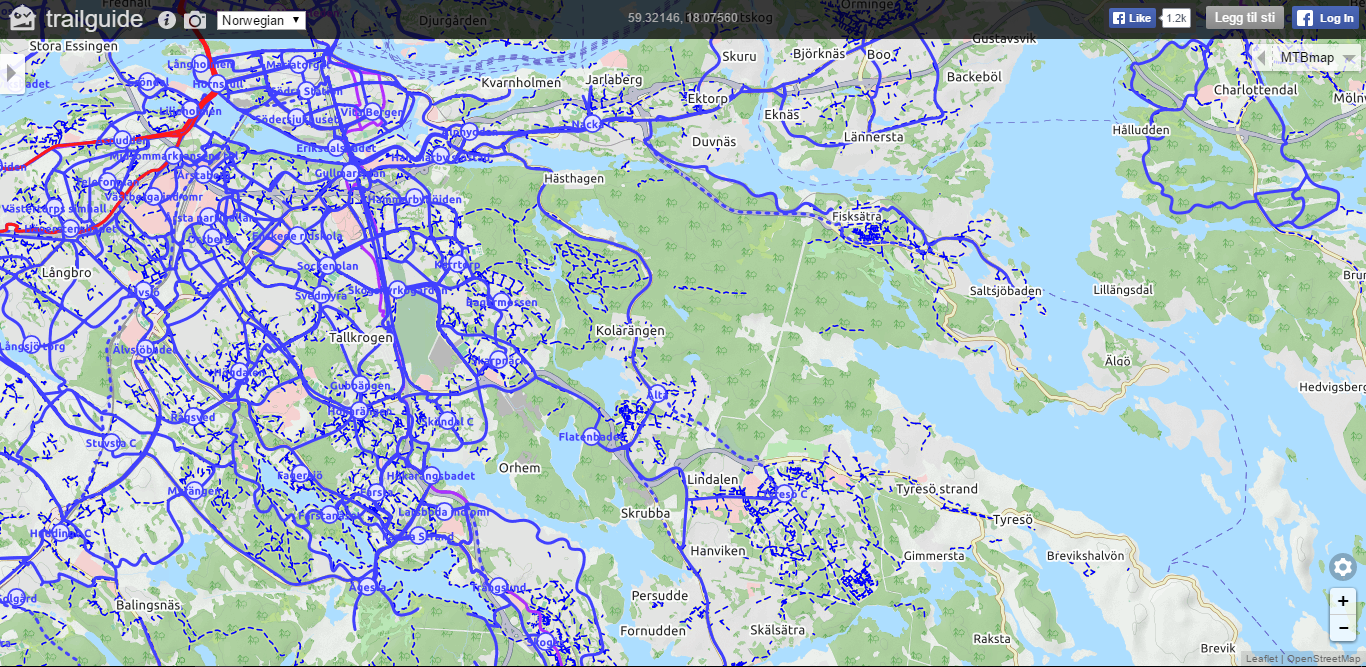Expand the left side panel arrow
The image size is (1366, 667).
(x=12, y=73)
